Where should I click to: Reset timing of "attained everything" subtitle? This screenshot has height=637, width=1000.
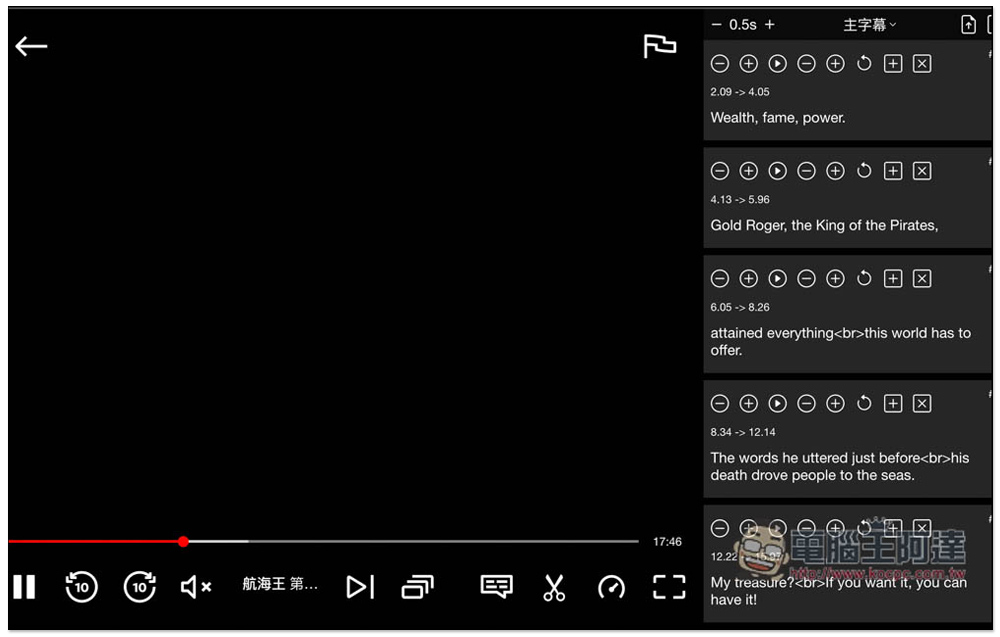pyautogui.click(x=864, y=279)
